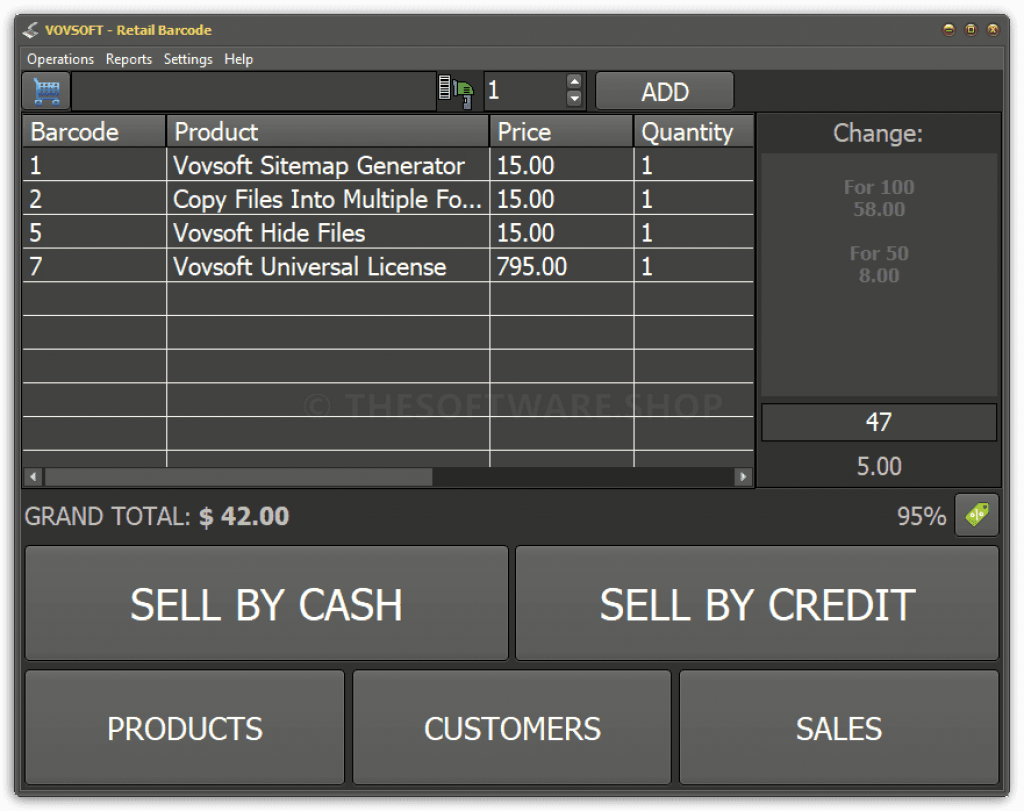Click the 15.00 price of Copy Files row
The image size is (1024, 811).
click(561, 199)
